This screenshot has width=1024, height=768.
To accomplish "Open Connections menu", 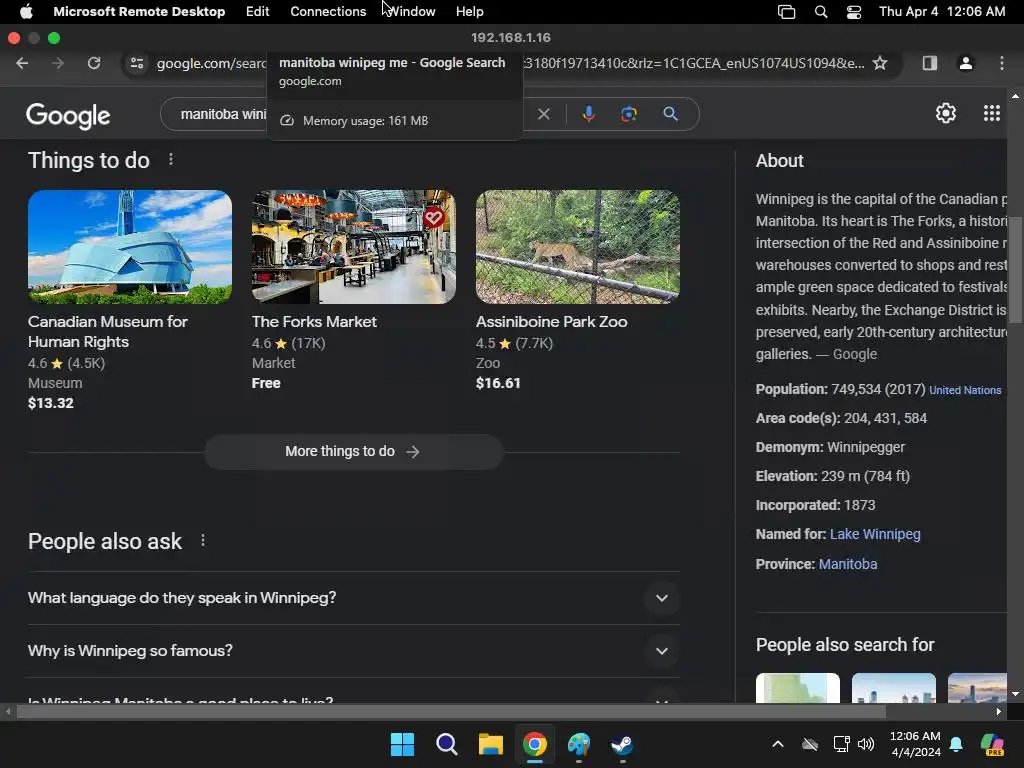I will (328, 12).
